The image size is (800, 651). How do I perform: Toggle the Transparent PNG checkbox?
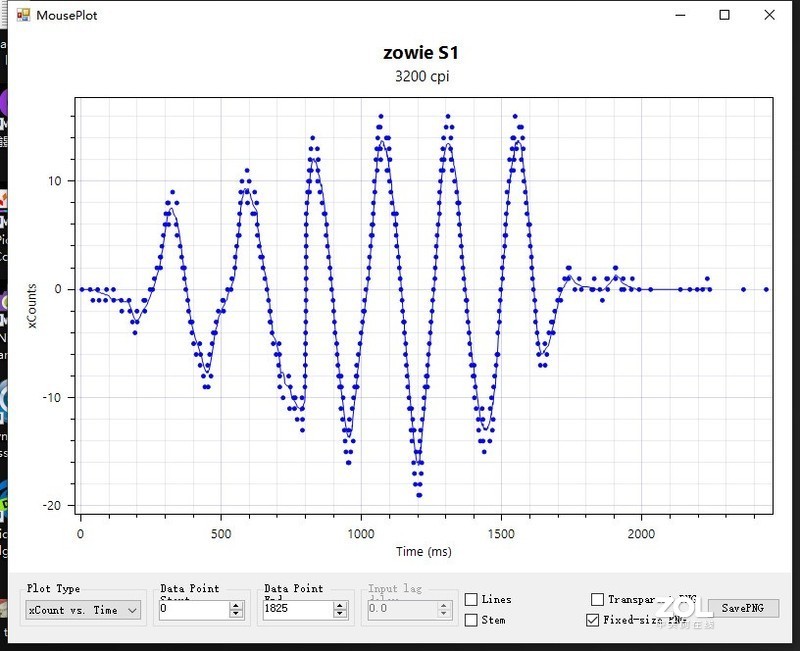coord(597,599)
